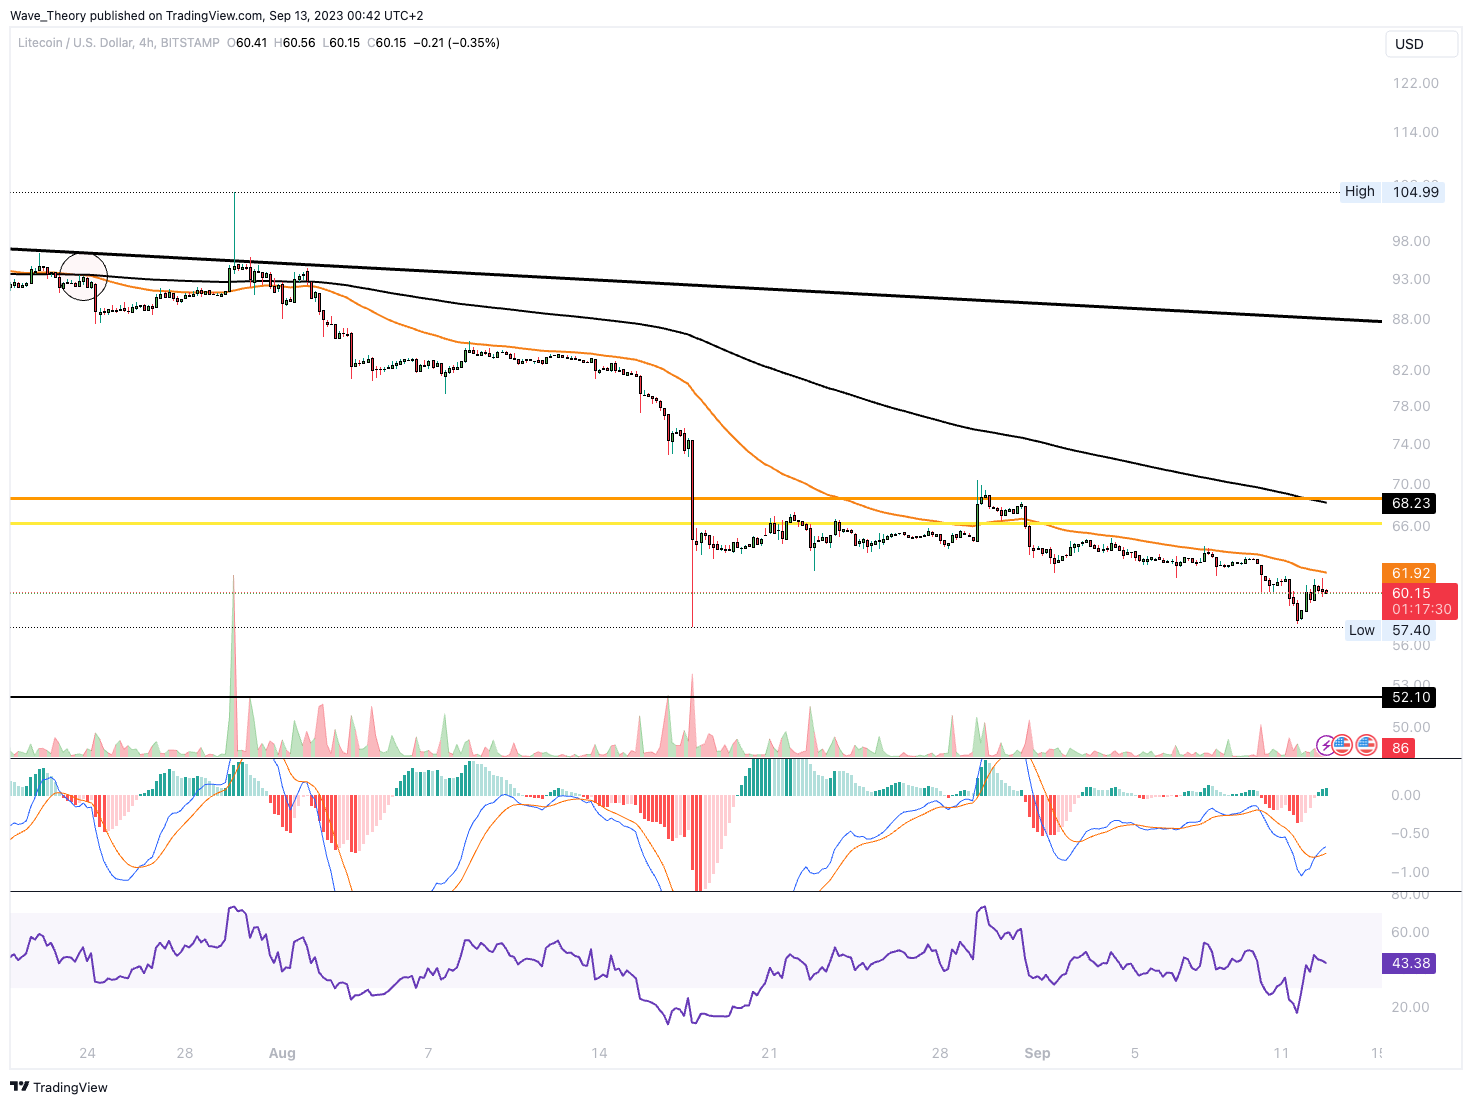Select the circle drawing on the chart

[82, 276]
